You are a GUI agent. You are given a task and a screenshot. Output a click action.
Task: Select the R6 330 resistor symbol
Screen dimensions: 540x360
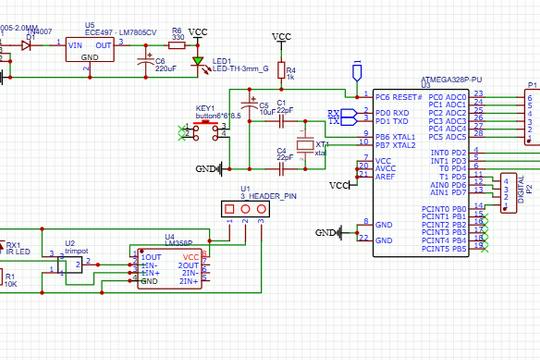pos(177,45)
